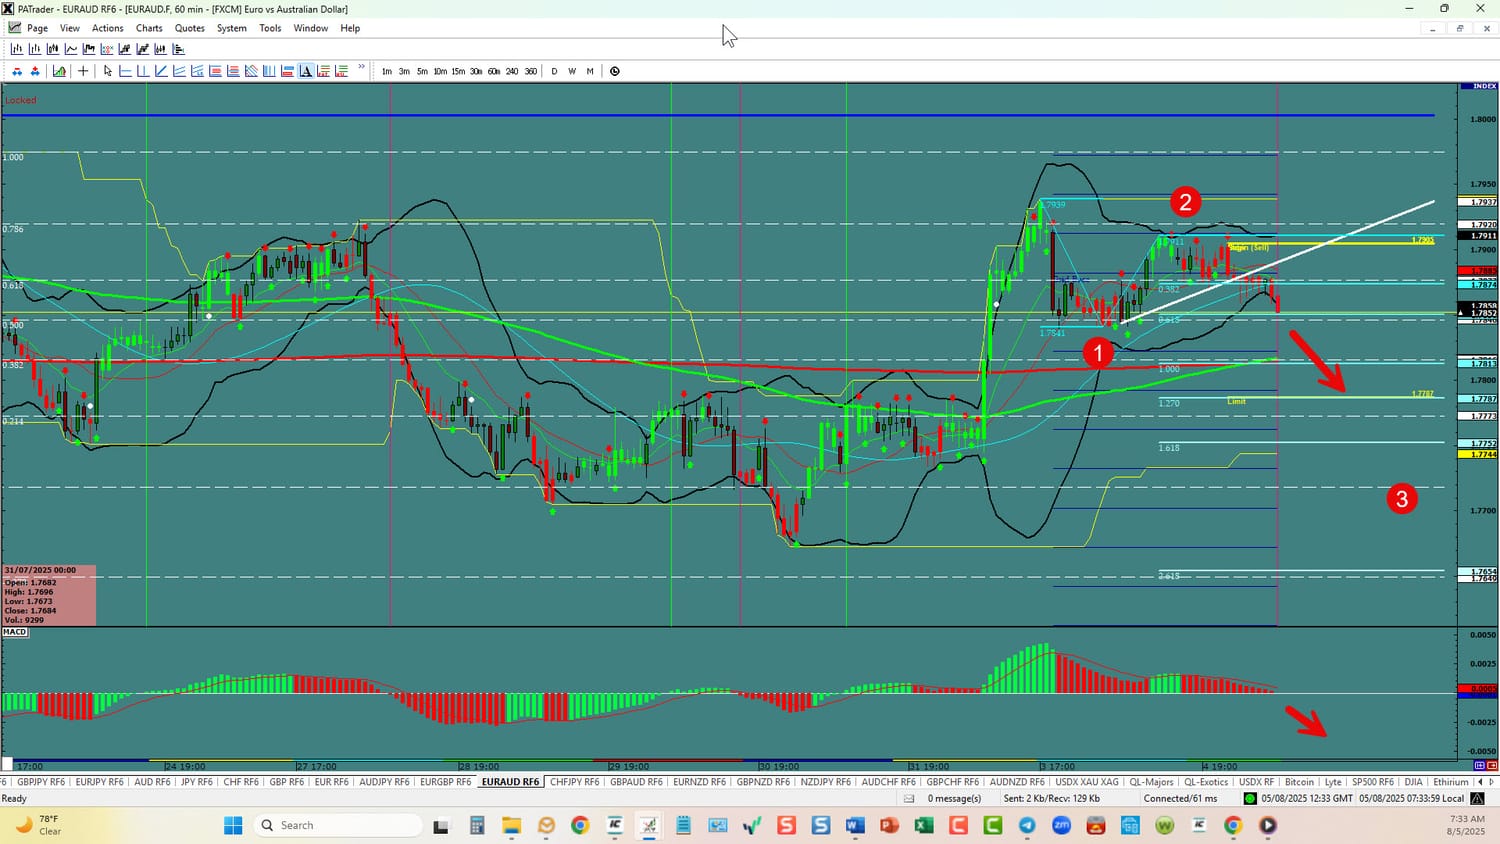
Task: Select the diagonal trend line tool
Action: (161, 71)
